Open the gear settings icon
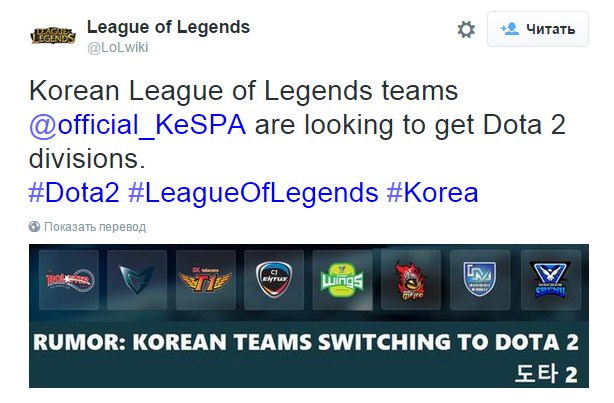614x403 pixels. pyautogui.click(x=466, y=29)
